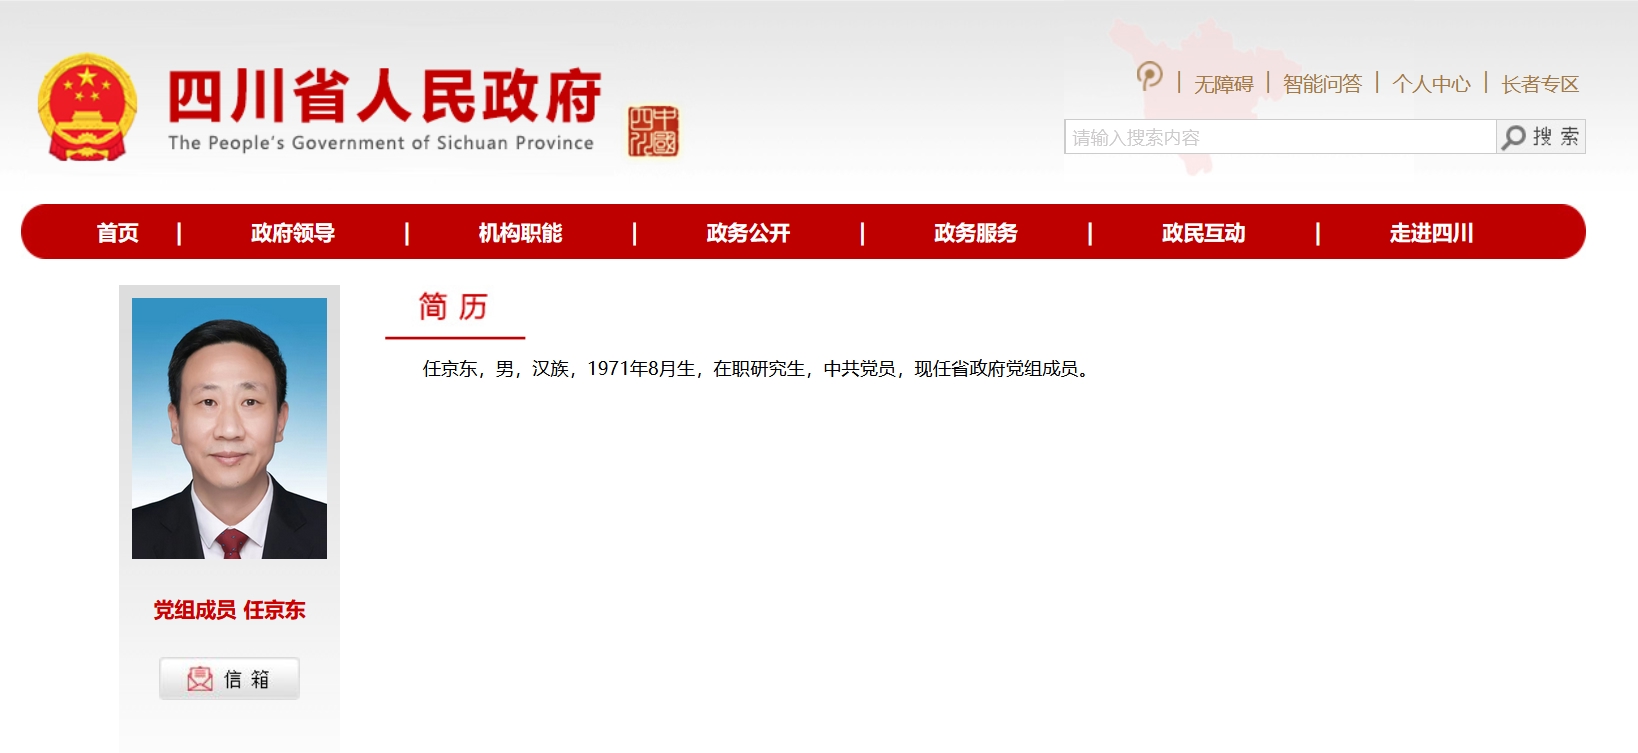Select the 简历 resume tab heading
Viewport: 1638px width, 753px height.
(453, 307)
